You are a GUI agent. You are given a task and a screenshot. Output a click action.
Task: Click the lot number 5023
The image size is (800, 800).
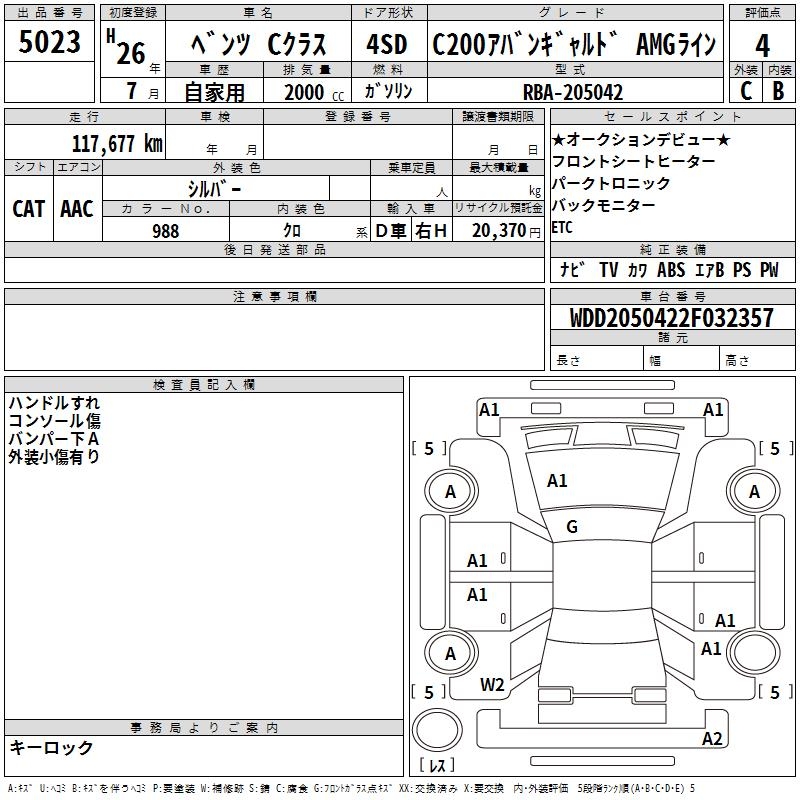point(49,42)
